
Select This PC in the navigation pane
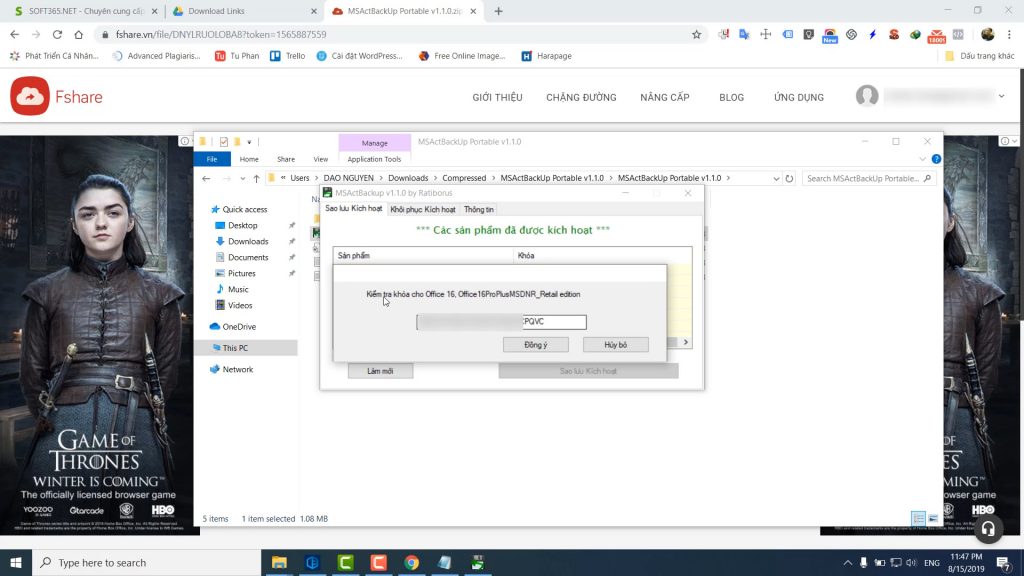(234, 348)
